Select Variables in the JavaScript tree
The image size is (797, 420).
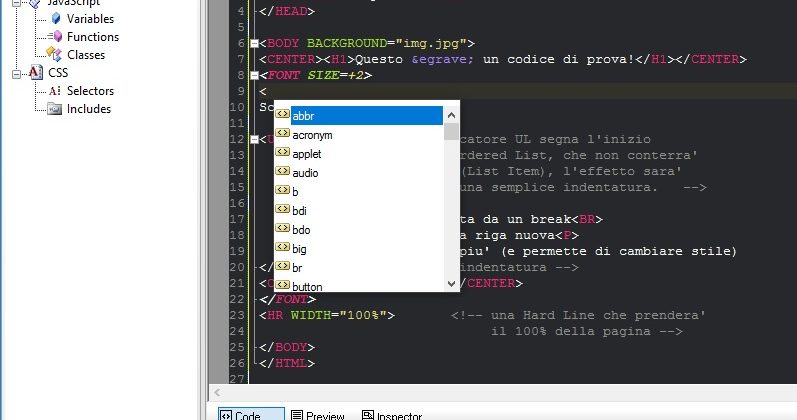click(x=90, y=19)
